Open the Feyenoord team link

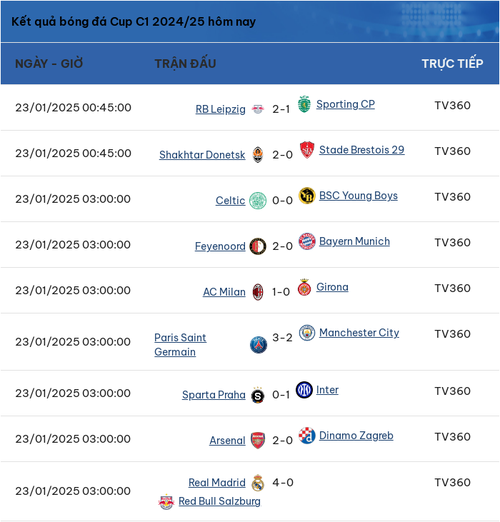(x=220, y=246)
